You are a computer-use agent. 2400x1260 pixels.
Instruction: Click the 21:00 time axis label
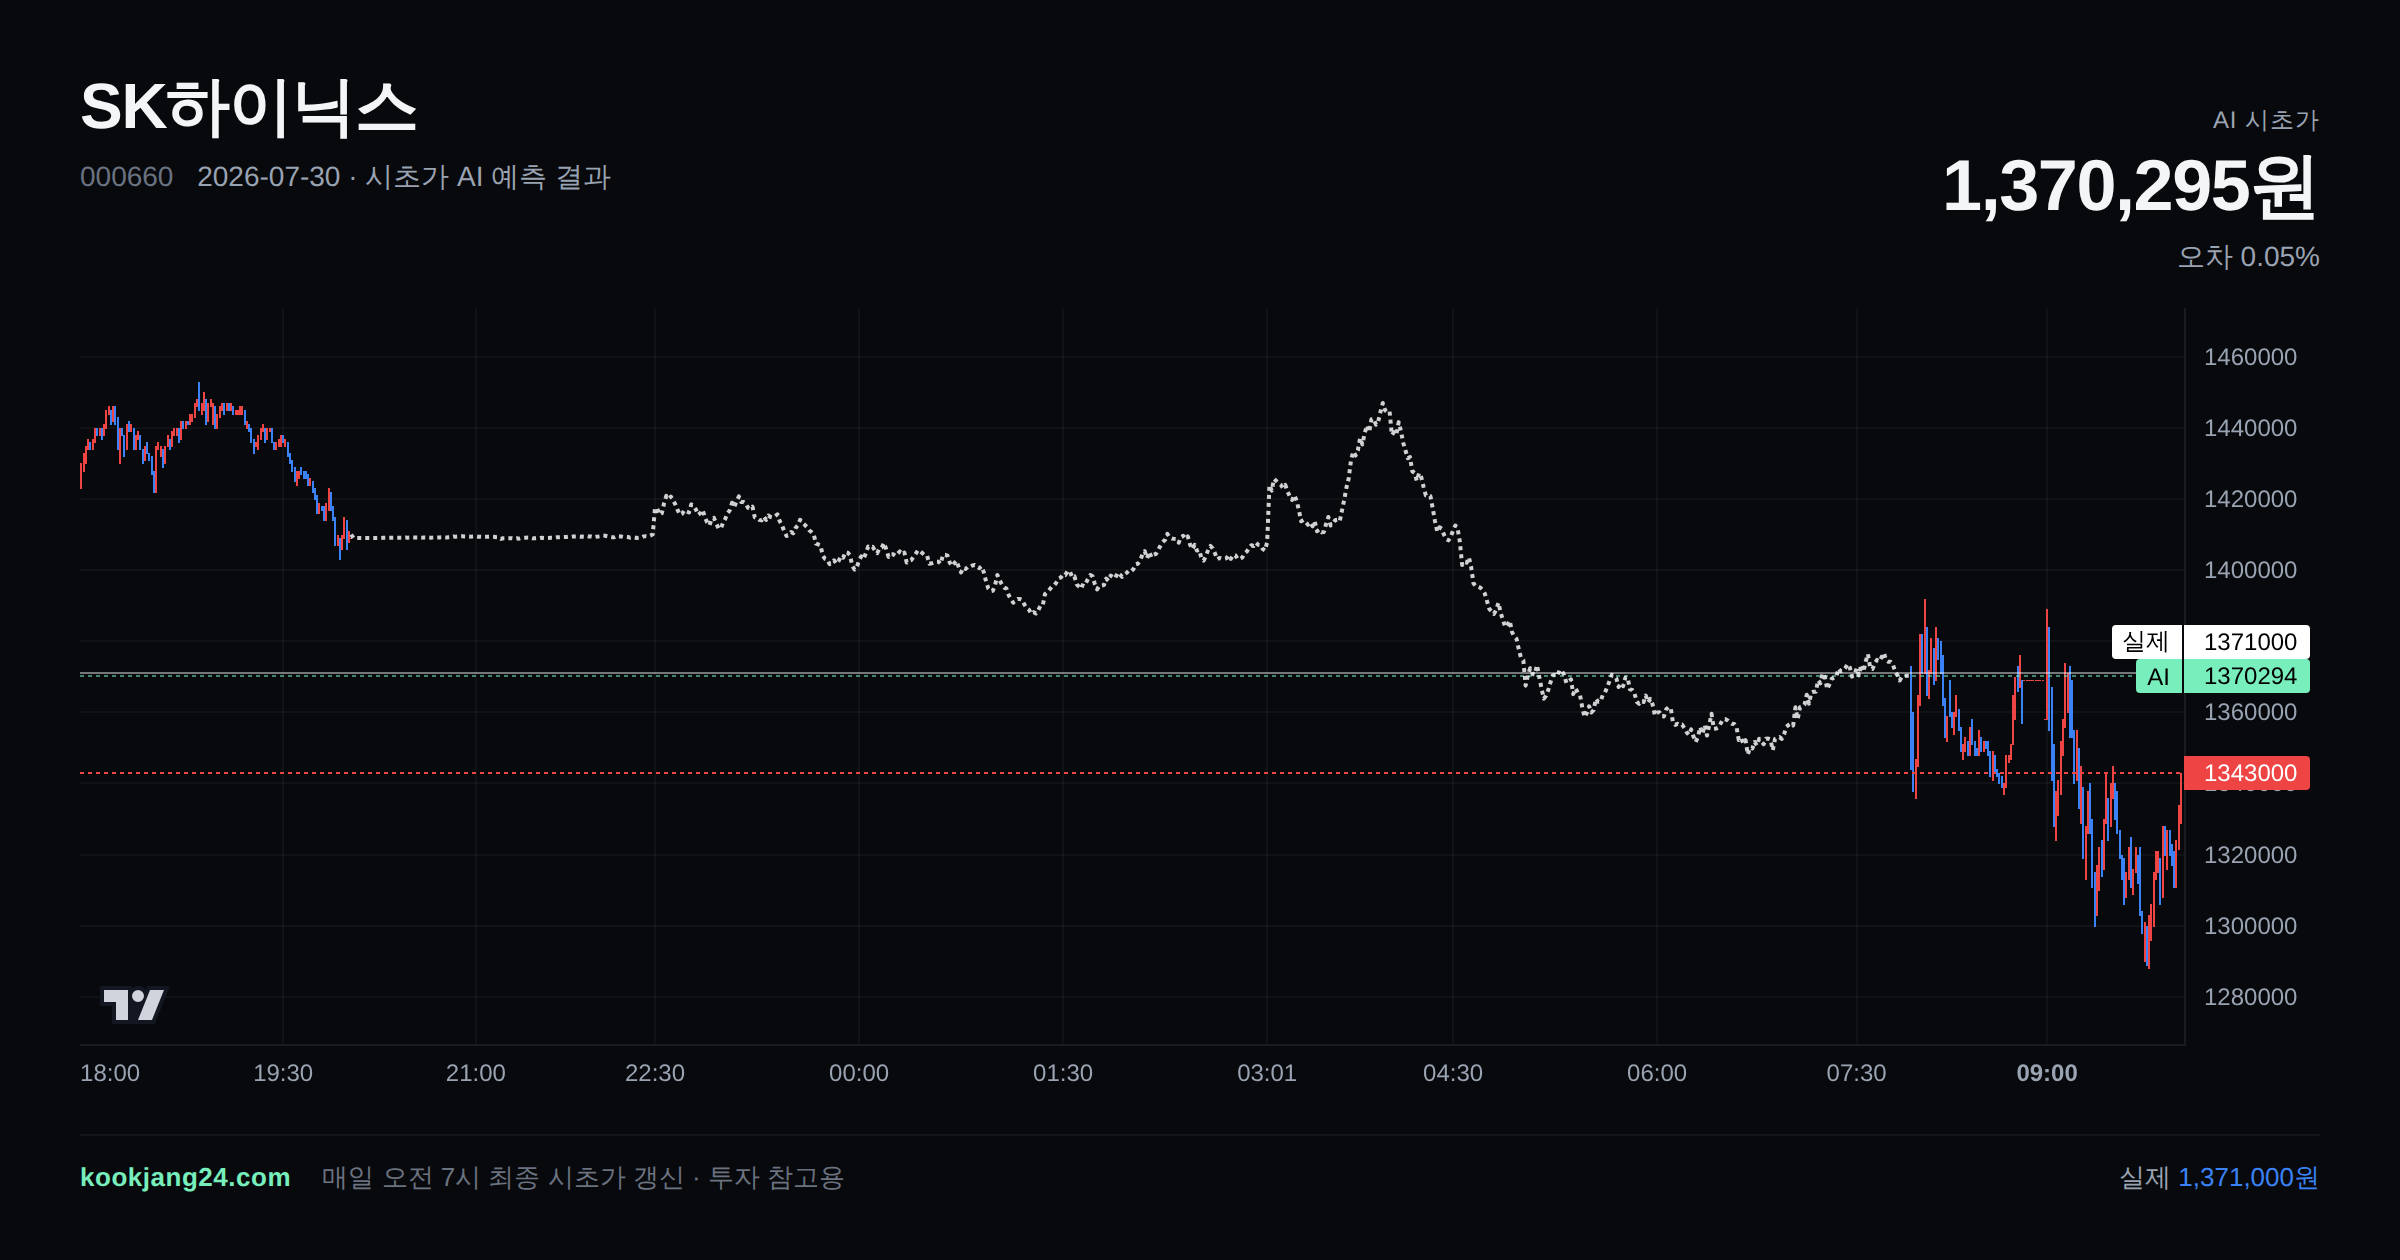pos(476,1073)
